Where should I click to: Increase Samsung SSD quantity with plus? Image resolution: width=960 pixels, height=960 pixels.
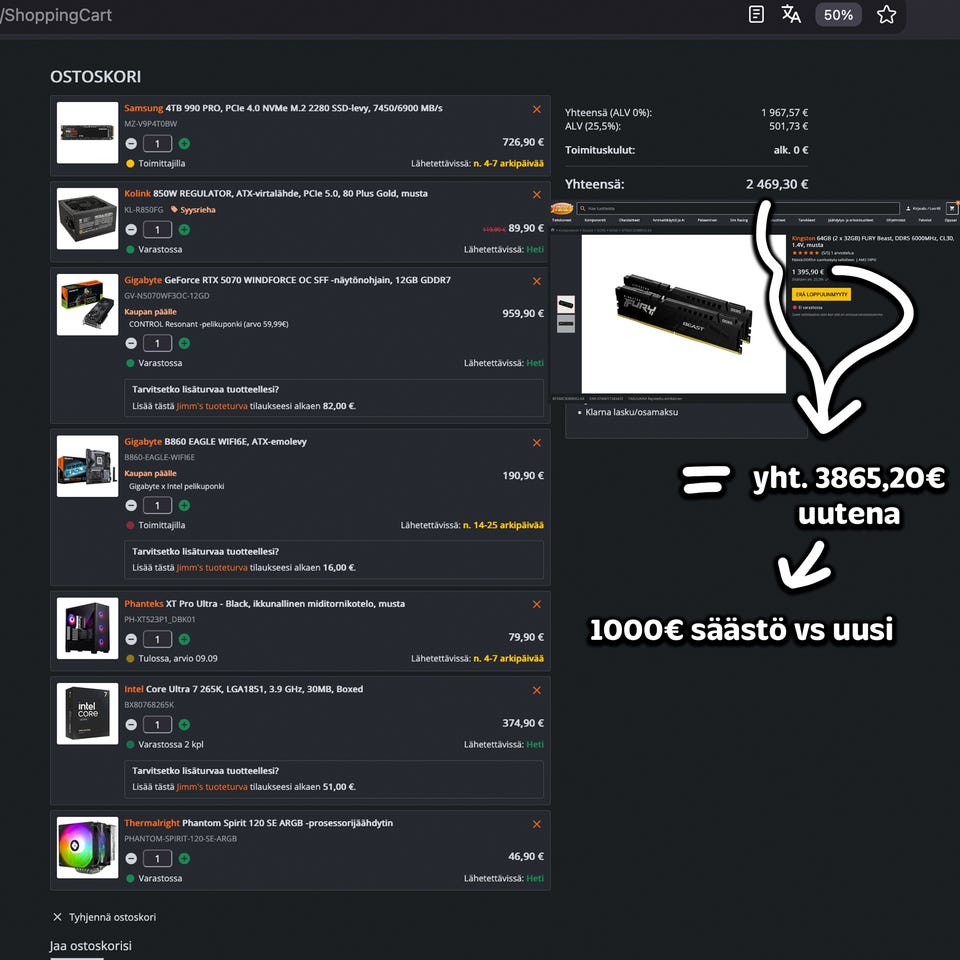(x=184, y=144)
